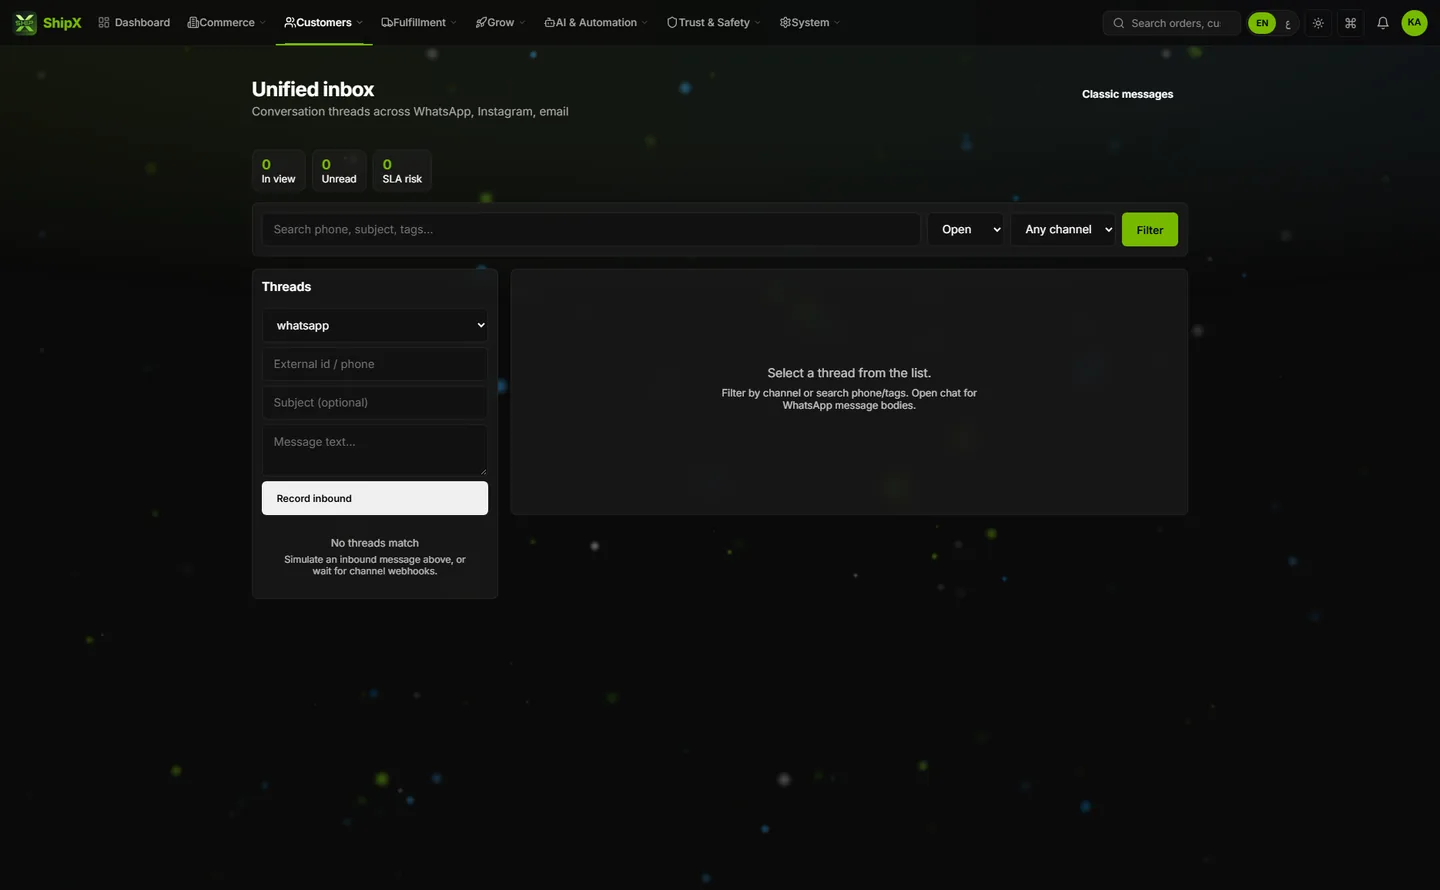This screenshot has height=890, width=1440.
Task: Open the whatsapp channel selector
Action: point(375,325)
